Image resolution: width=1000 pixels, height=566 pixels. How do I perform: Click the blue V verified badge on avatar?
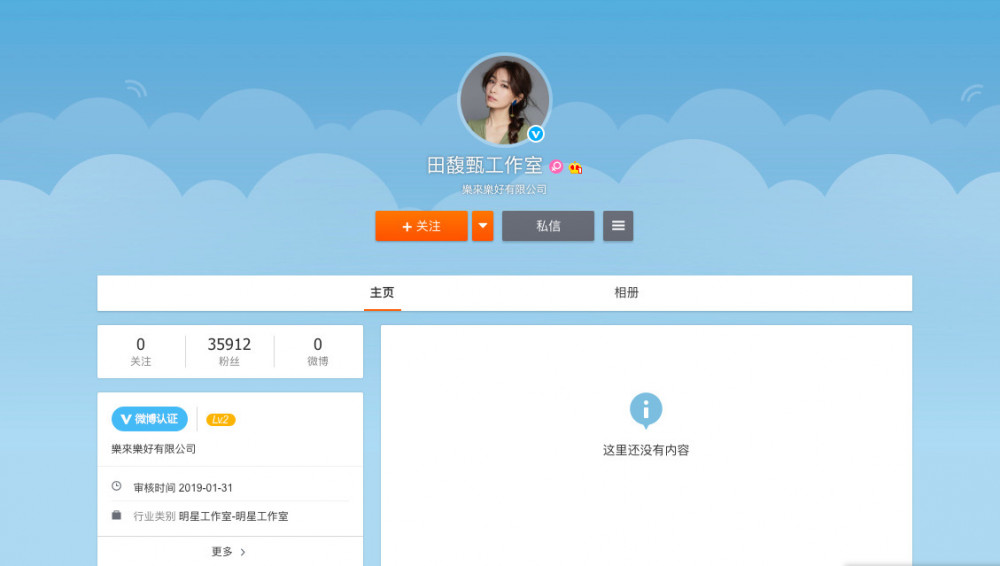536,134
